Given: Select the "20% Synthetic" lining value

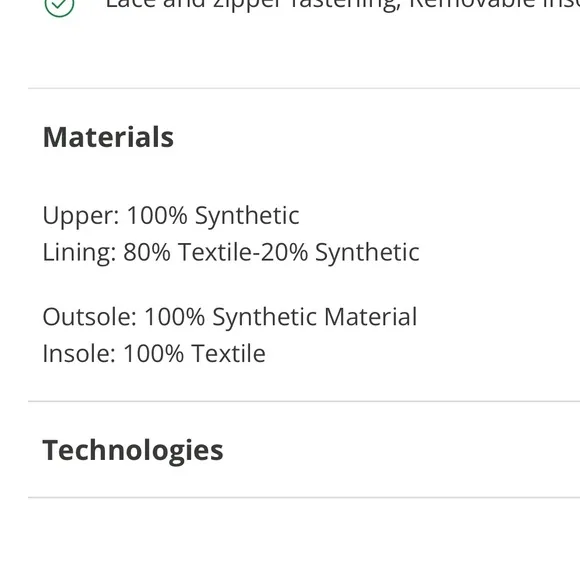Looking at the screenshot, I should coord(340,253).
